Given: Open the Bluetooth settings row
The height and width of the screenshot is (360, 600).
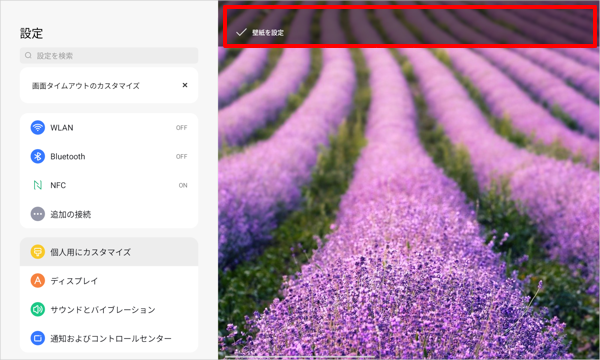Looking at the screenshot, I should pos(109,156).
